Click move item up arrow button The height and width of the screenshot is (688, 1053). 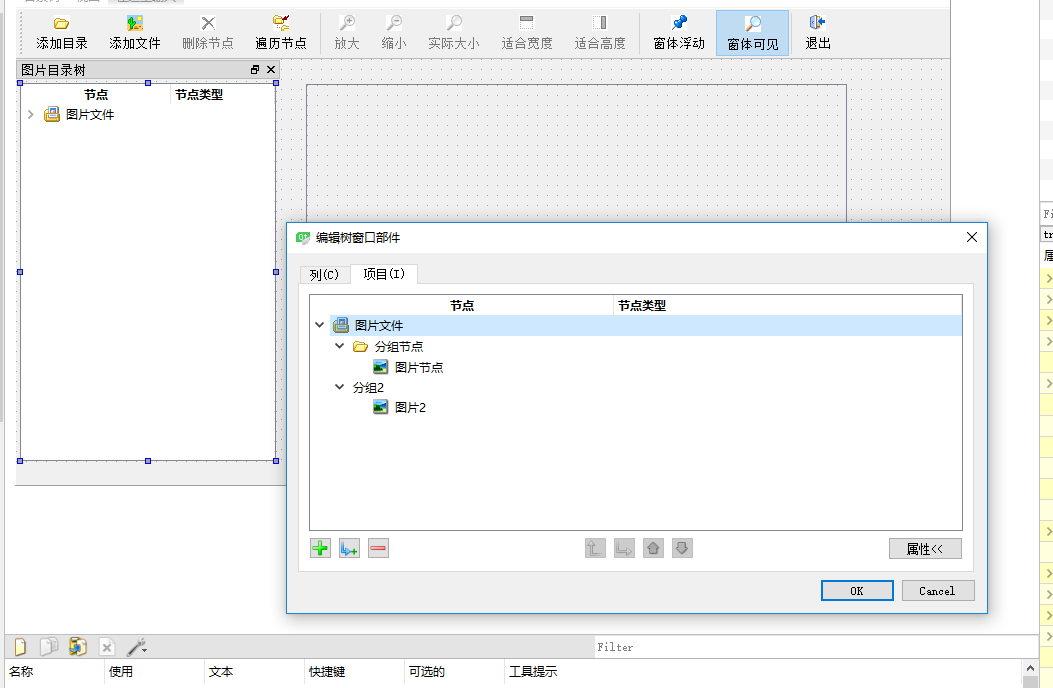tap(653, 548)
